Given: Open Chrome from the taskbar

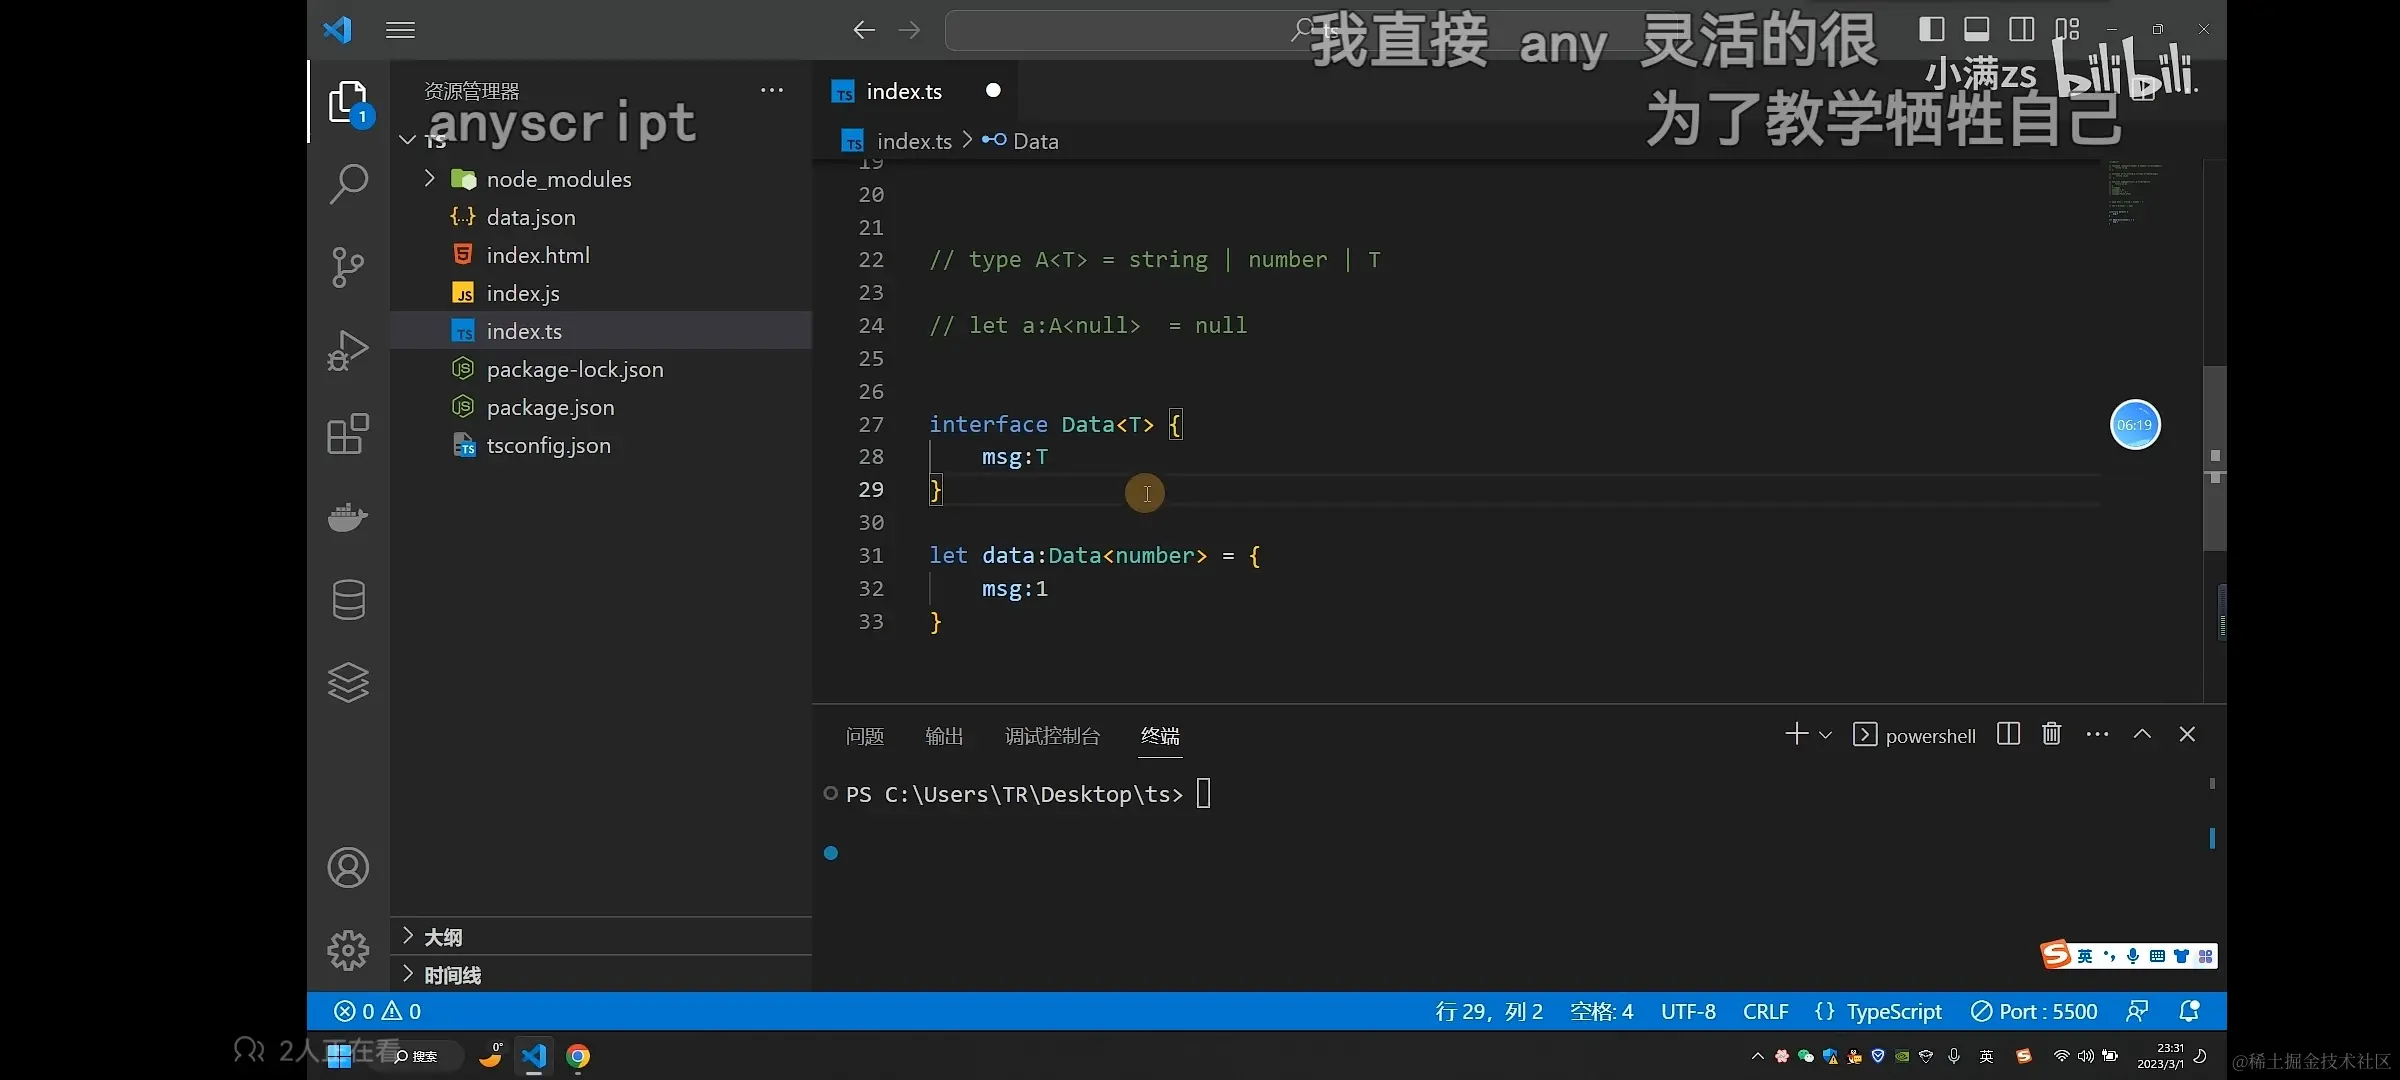Looking at the screenshot, I should 578,1056.
